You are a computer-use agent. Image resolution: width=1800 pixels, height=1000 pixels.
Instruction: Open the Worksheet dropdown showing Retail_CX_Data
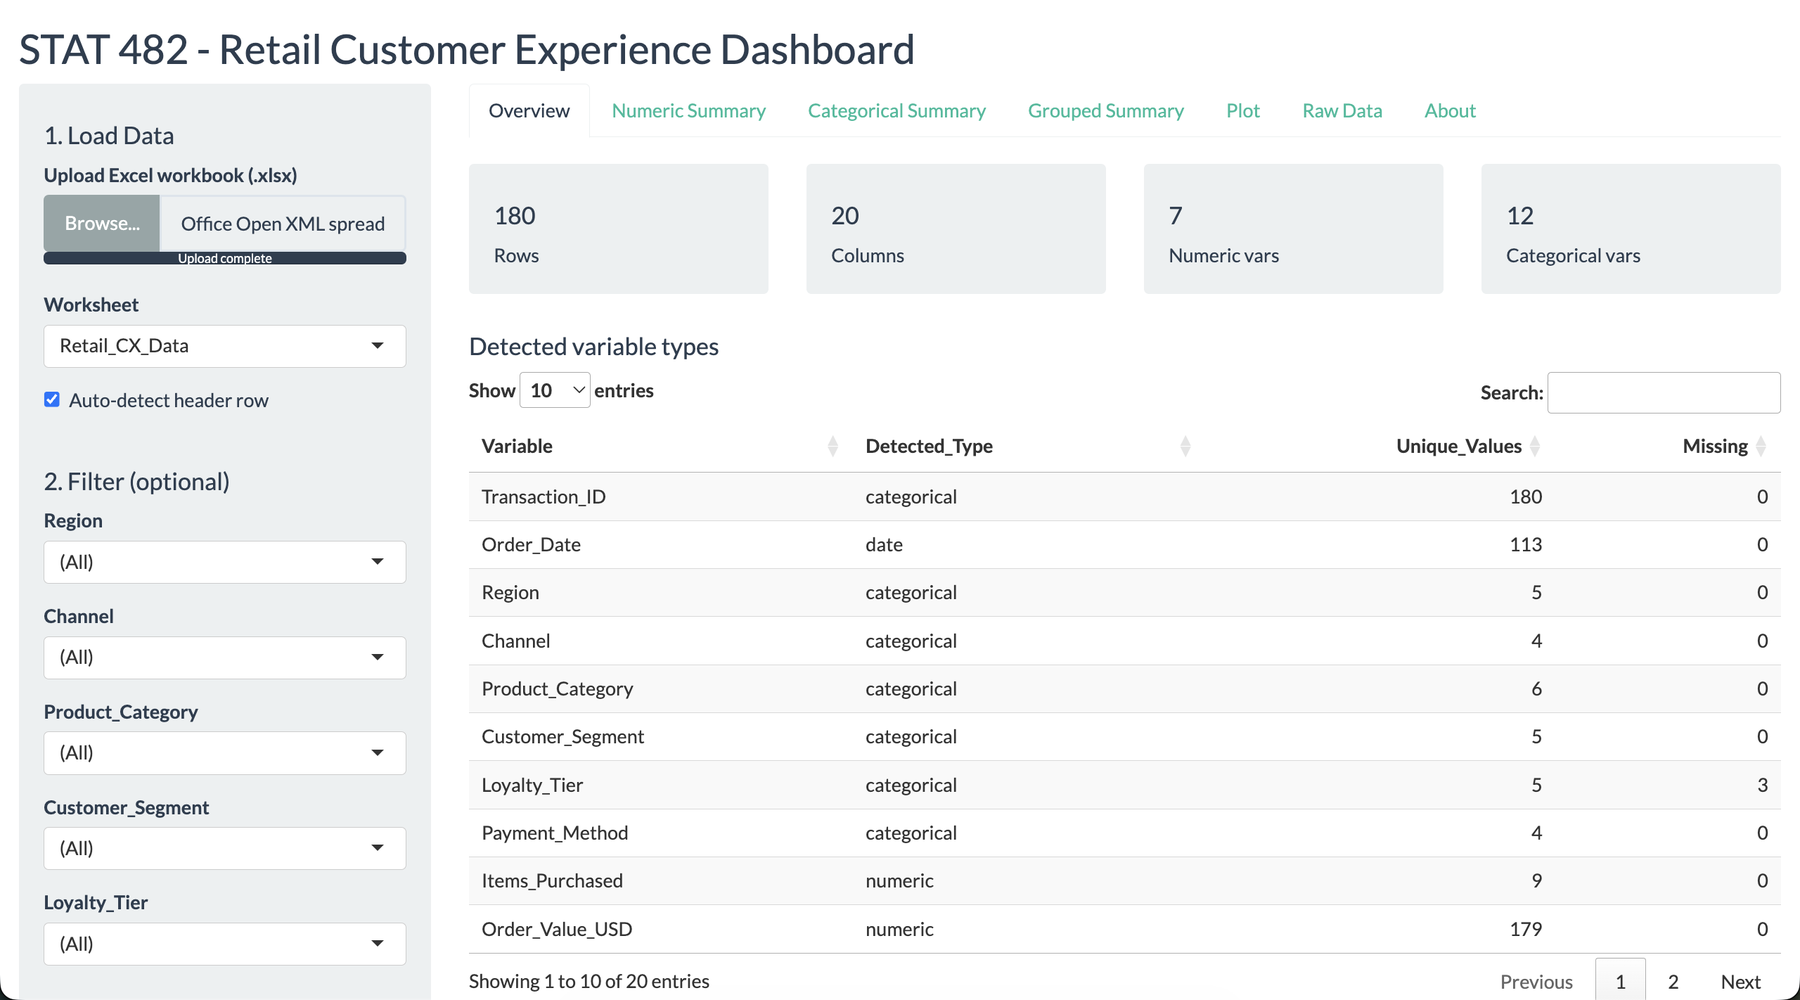pos(225,346)
